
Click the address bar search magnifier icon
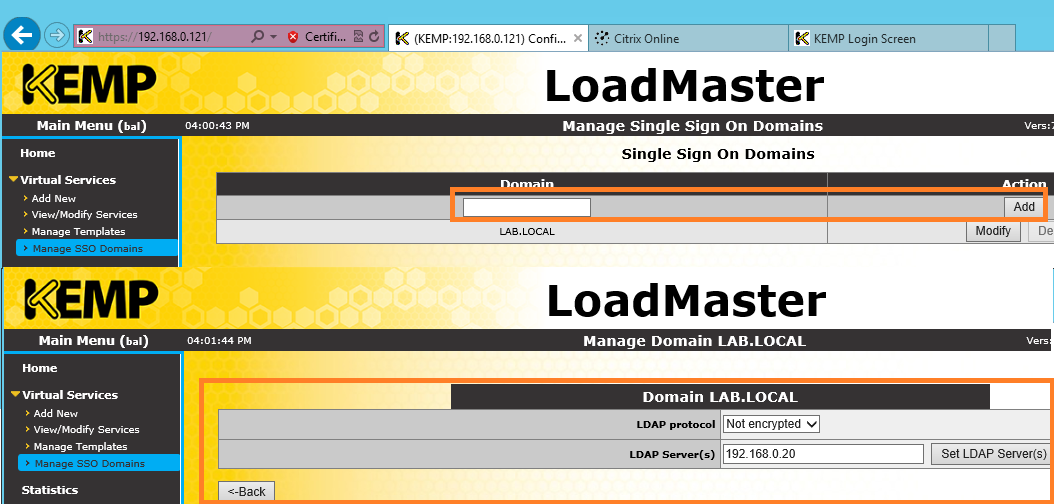click(x=257, y=37)
